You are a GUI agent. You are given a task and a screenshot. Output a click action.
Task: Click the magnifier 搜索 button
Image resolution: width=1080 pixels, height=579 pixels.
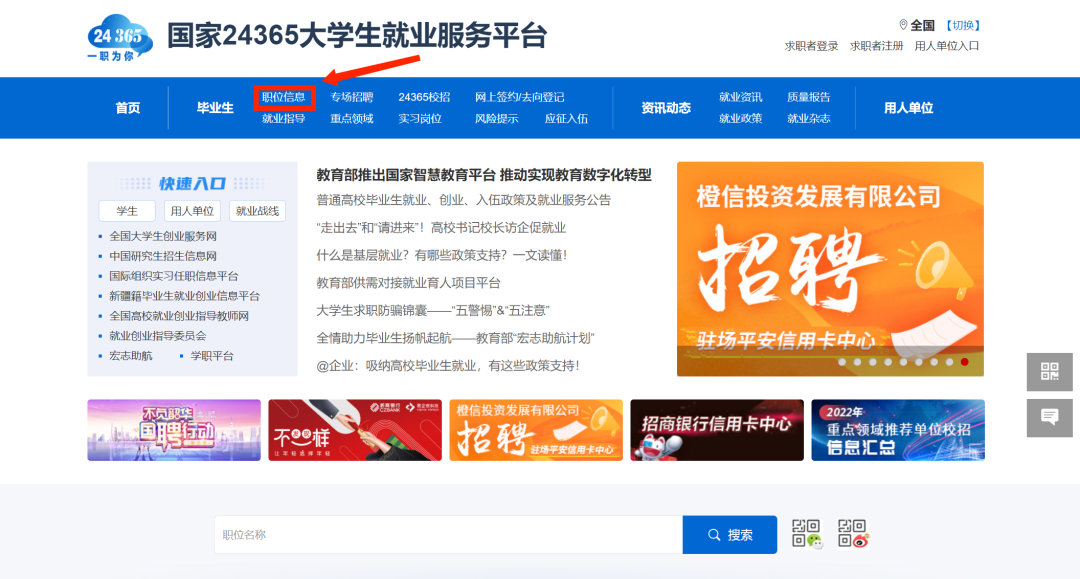click(729, 535)
